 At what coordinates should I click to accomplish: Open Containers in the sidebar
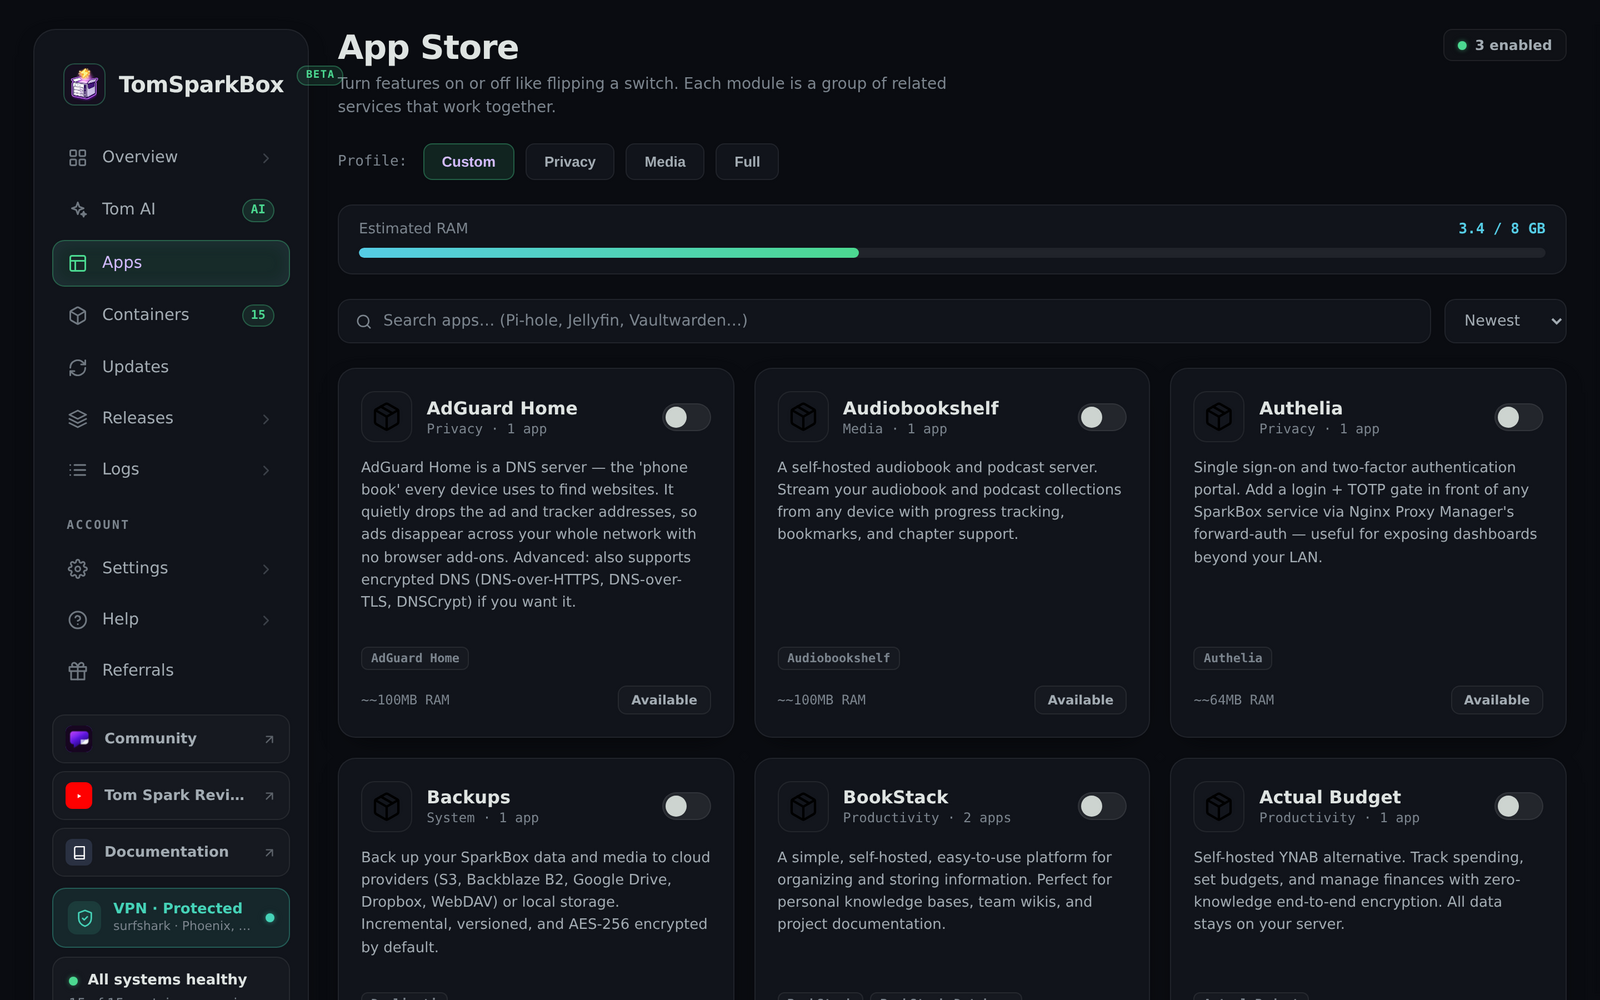[x=171, y=315]
